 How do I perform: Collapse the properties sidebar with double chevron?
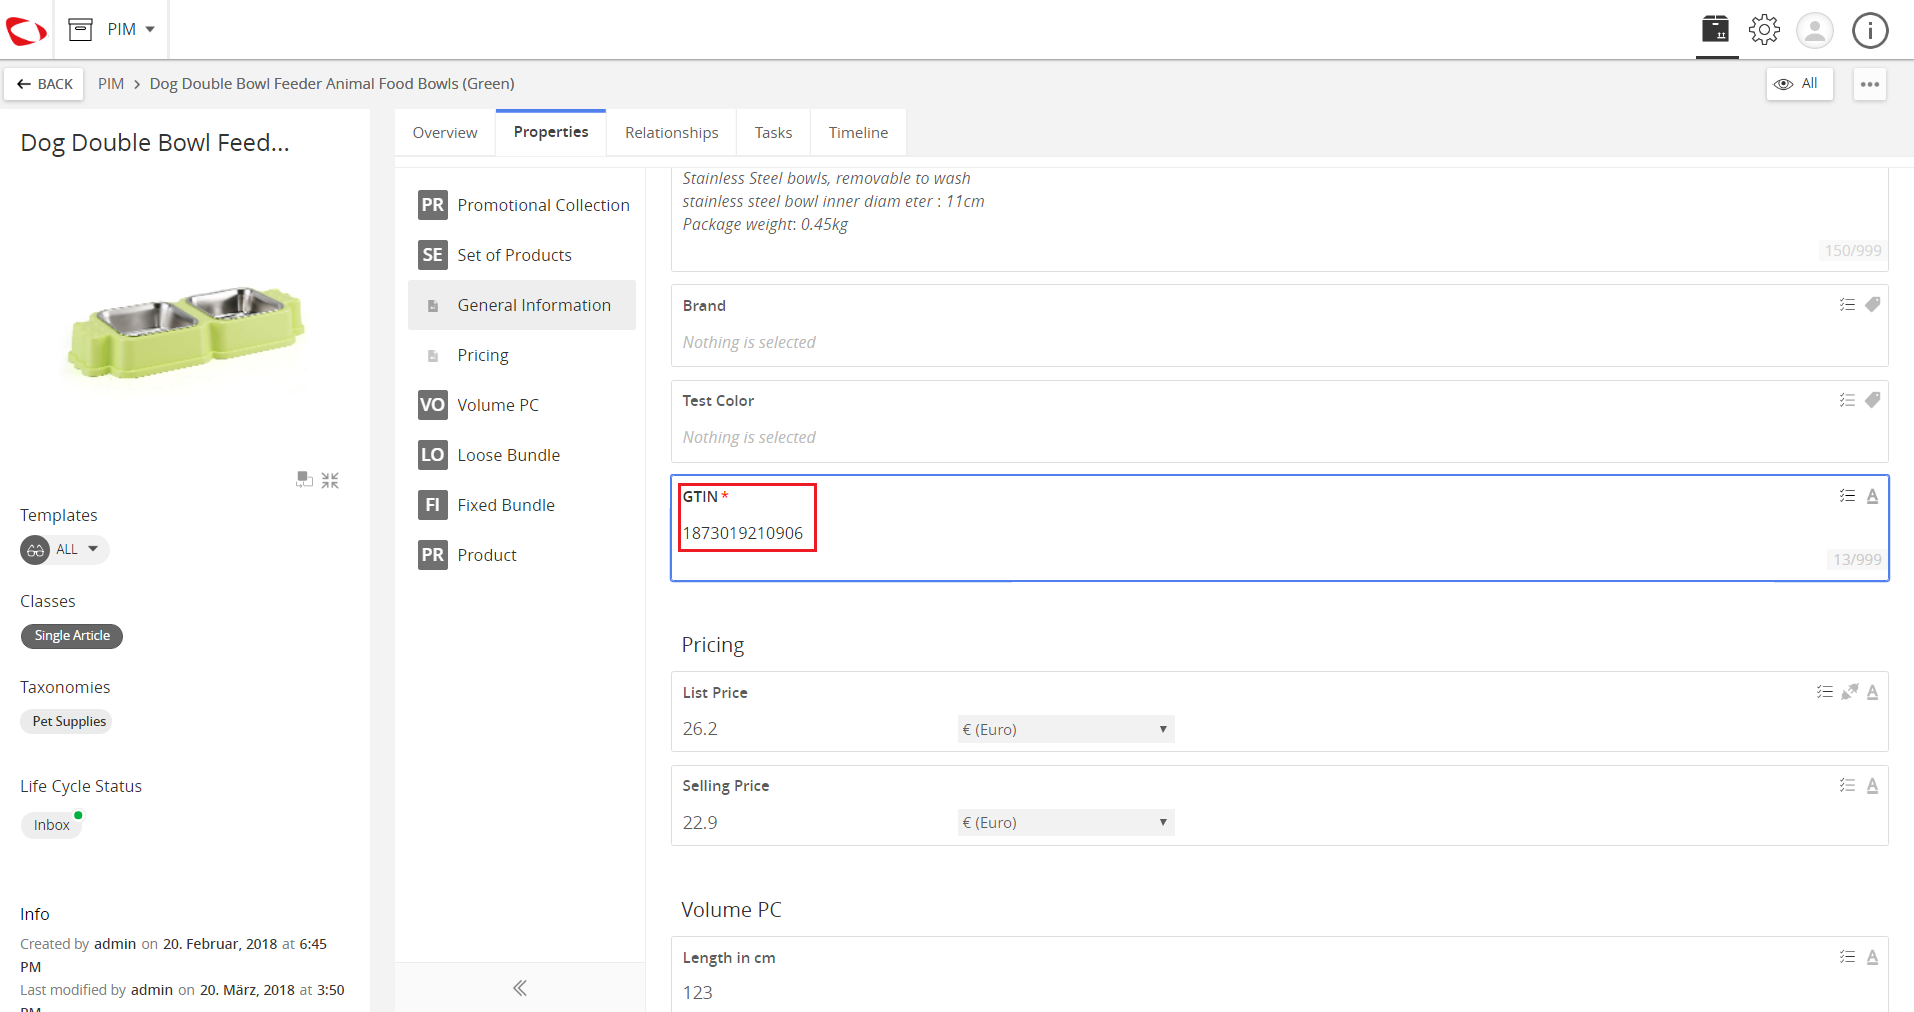point(520,988)
